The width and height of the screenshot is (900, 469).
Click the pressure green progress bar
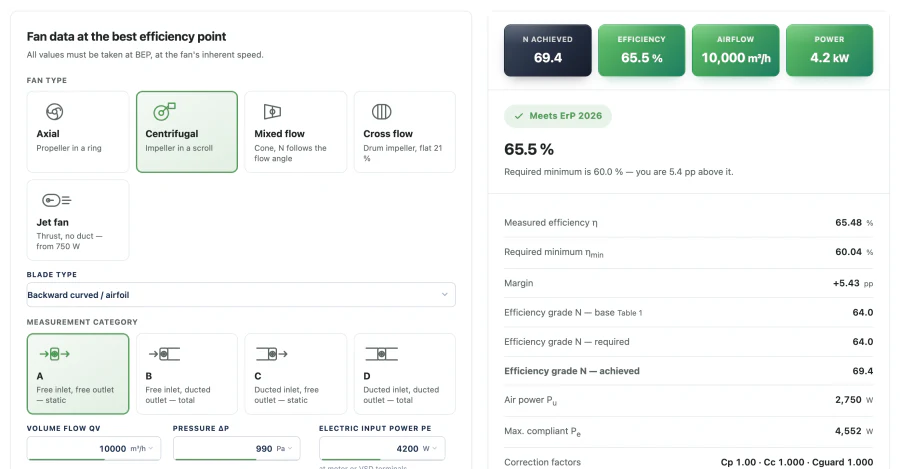click(x=215, y=459)
